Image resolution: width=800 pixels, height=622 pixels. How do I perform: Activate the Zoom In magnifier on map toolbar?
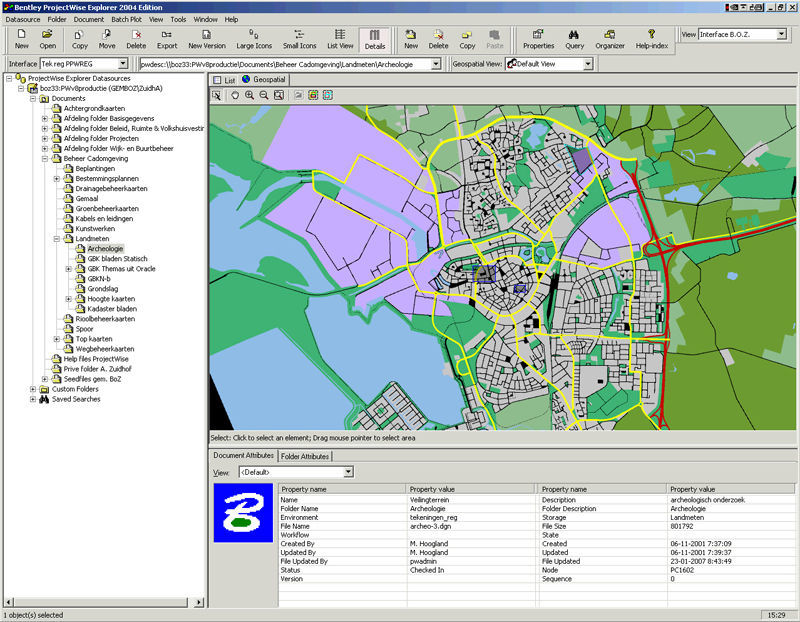(249, 95)
